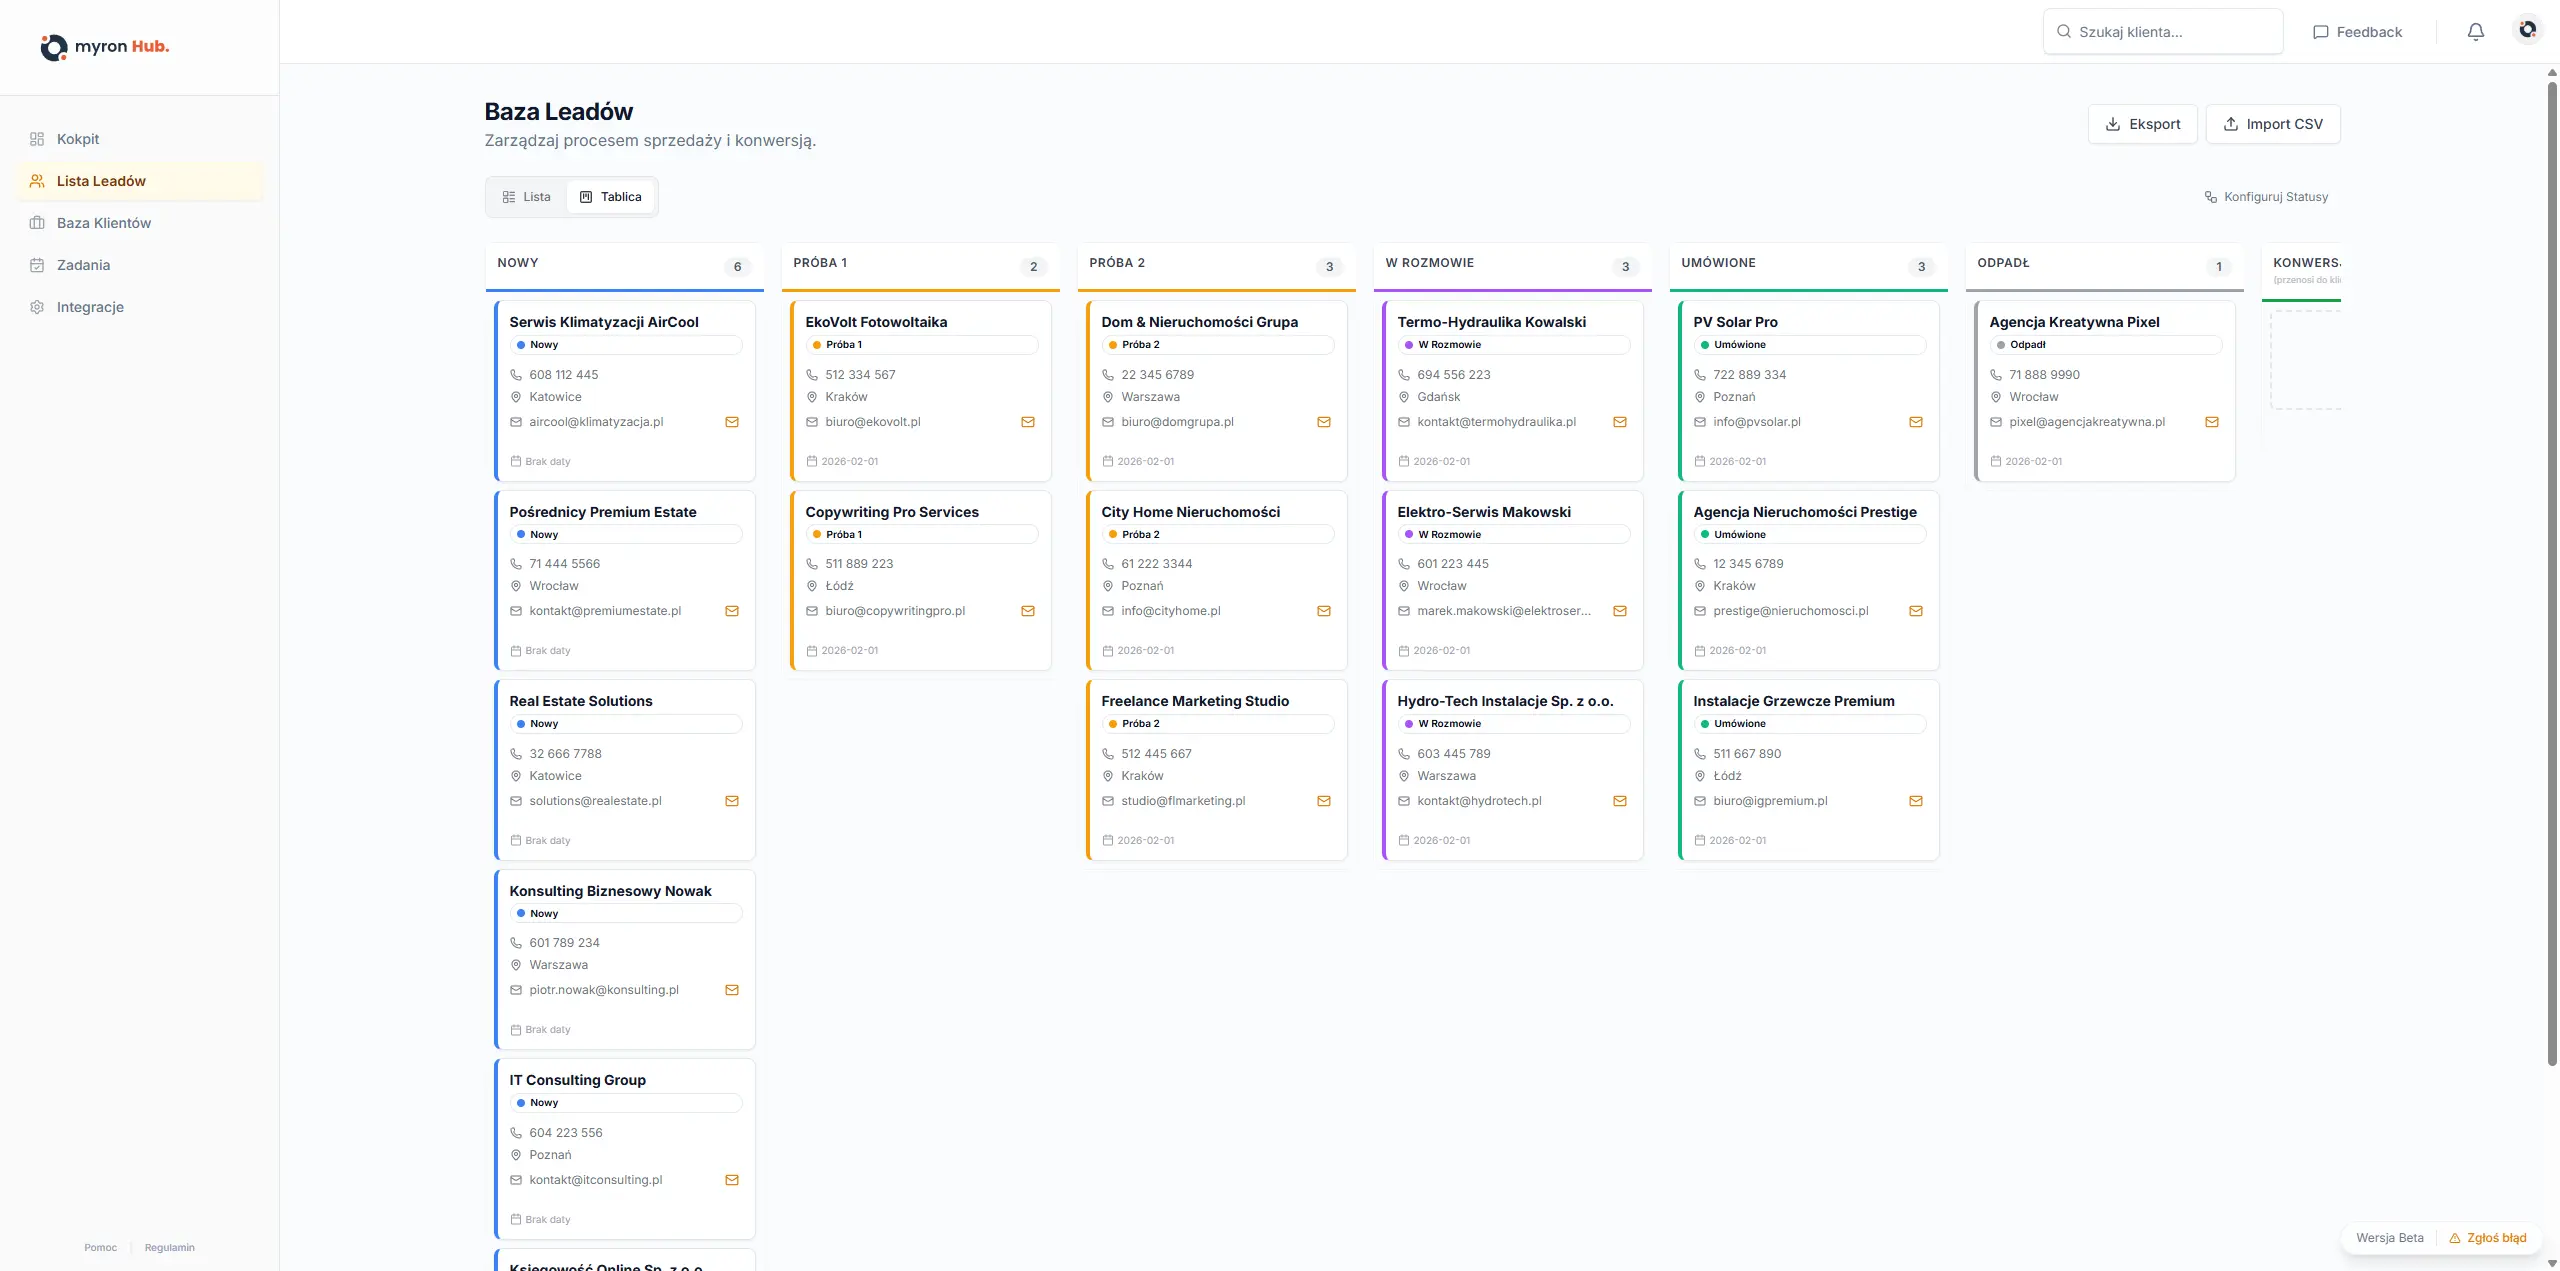Open the notifications bell icon

2476,31
